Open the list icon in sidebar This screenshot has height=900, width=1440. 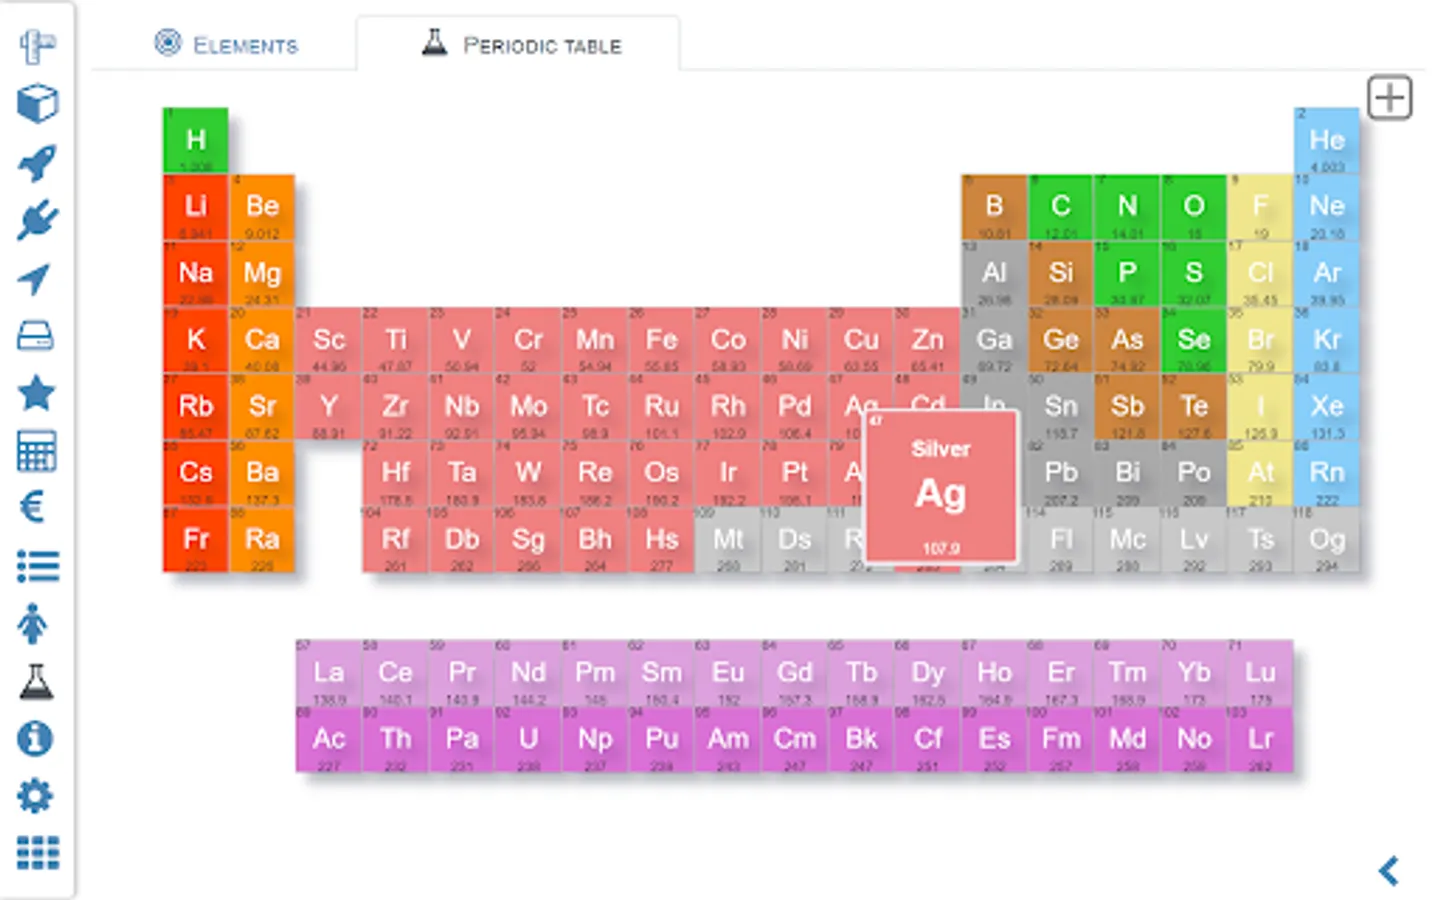click(x=37, y=567)
